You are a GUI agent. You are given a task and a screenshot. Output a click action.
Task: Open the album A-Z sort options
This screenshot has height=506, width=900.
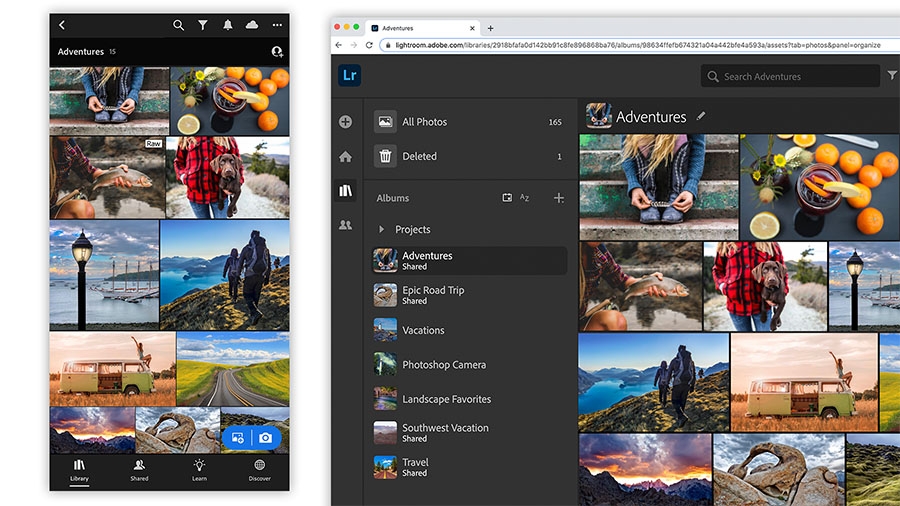525,197
